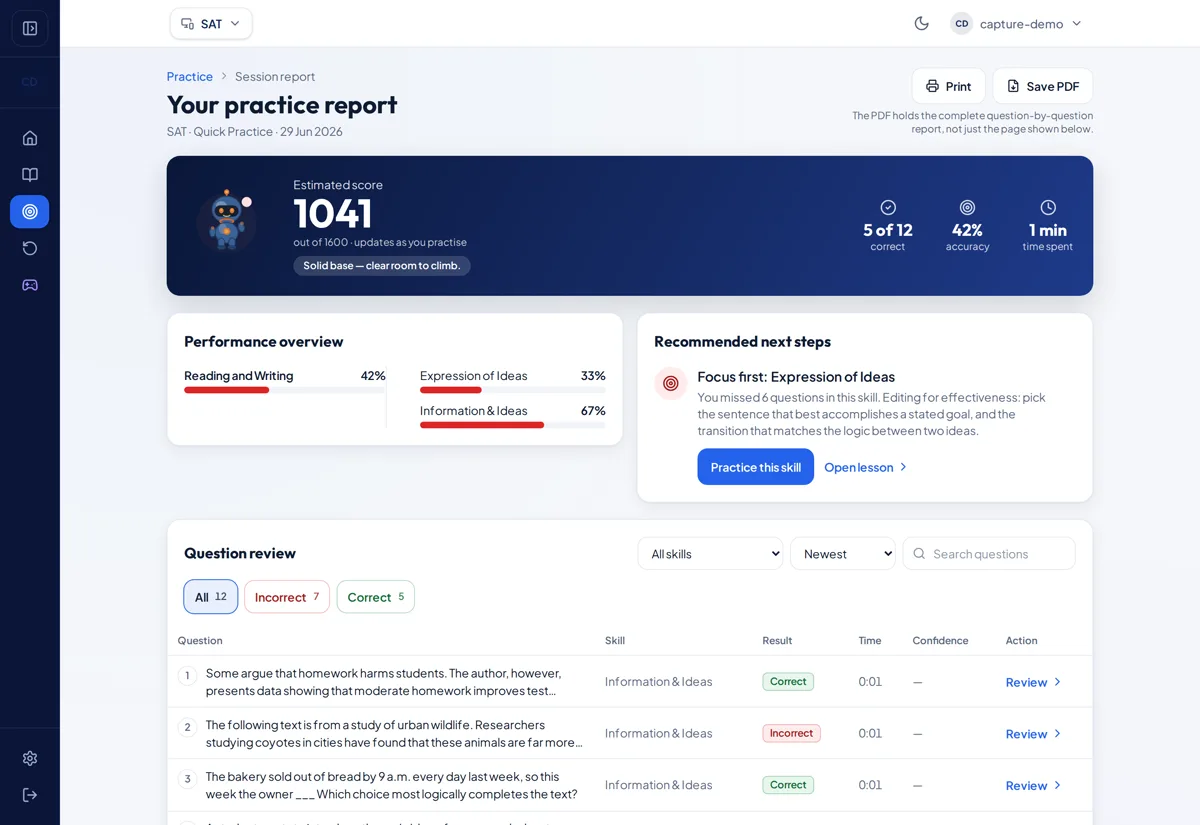Click the Practice this skill button
Screen dimensions: 1200x825
(756, 467)
